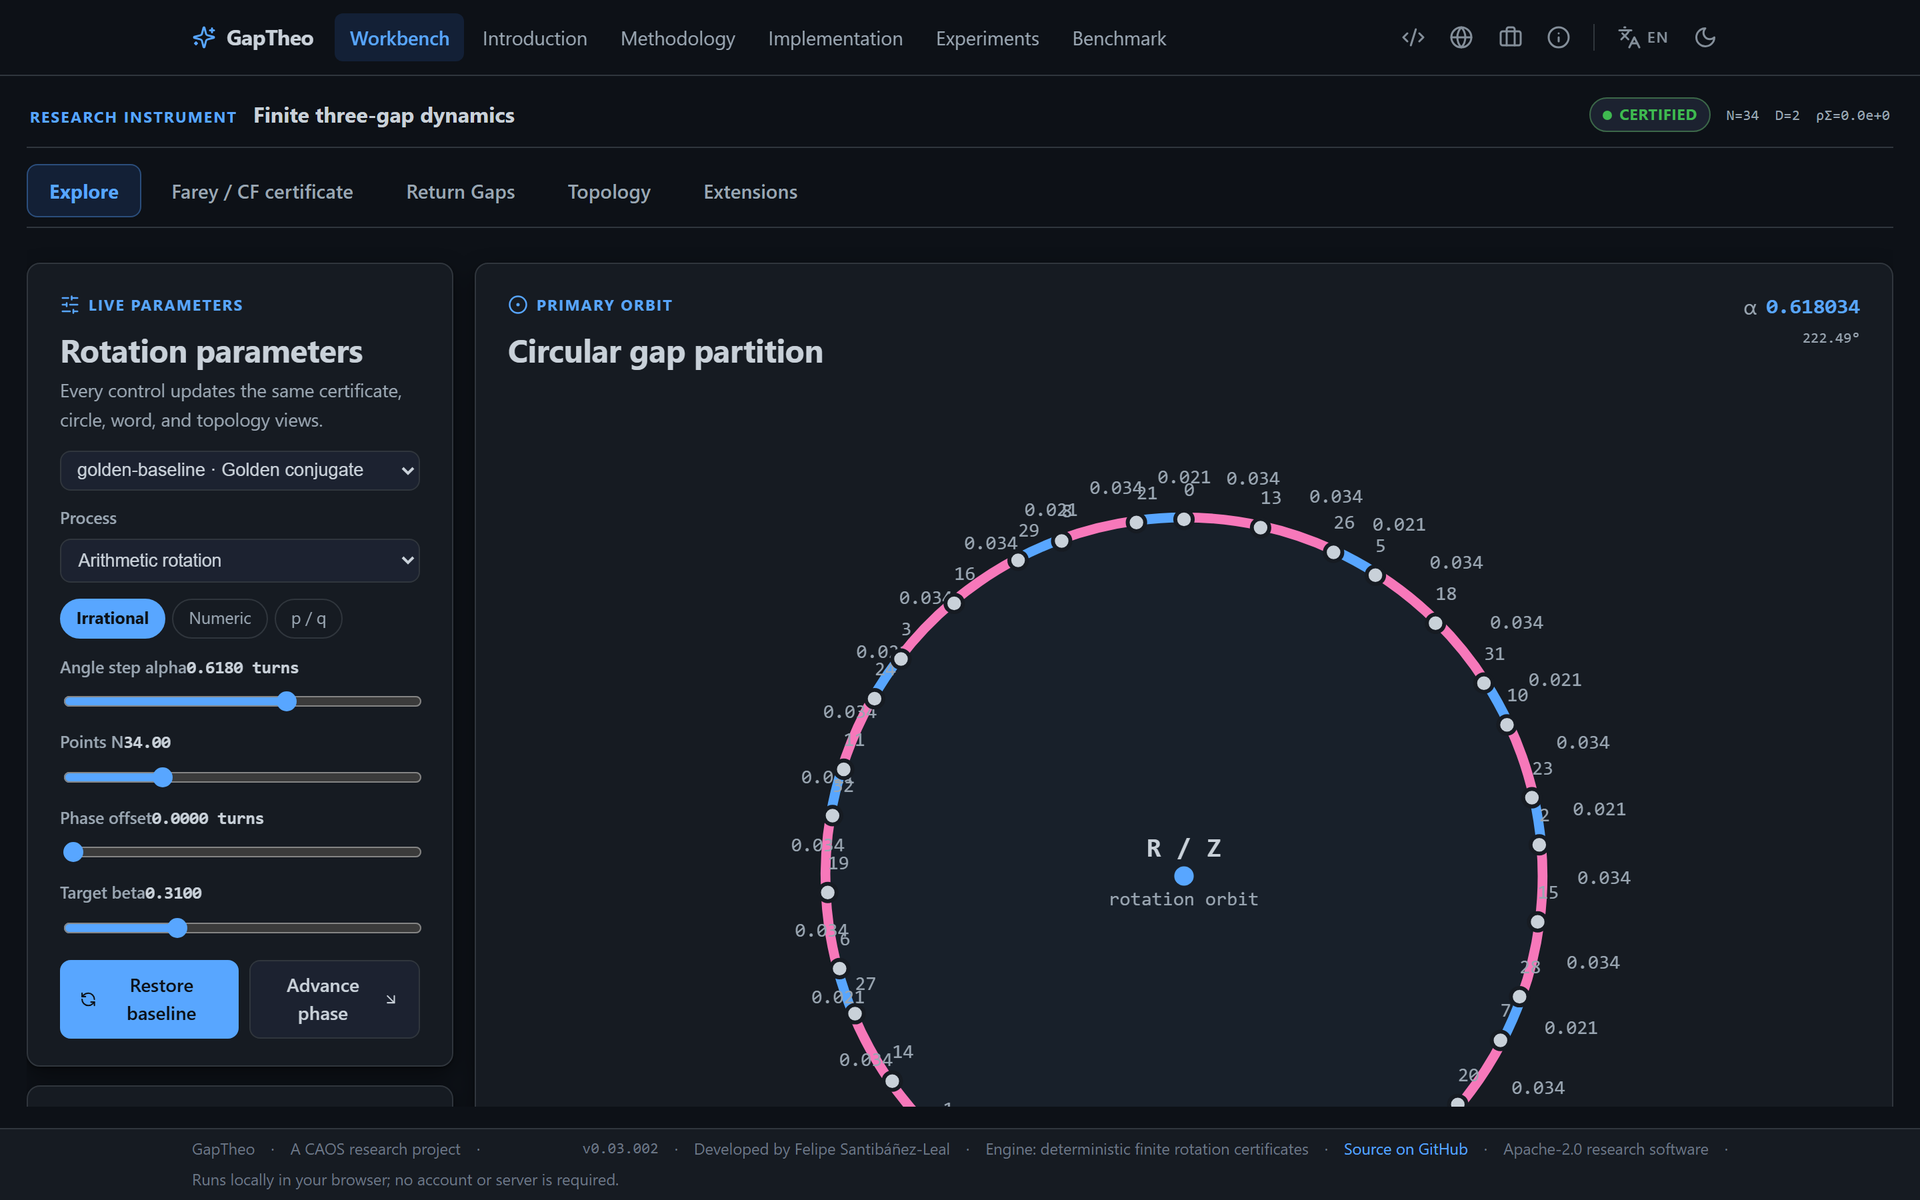Screen dimensions: 1920x1200
Task: Click the Apache-2.0 research software text
Action: [1605, 1150]
